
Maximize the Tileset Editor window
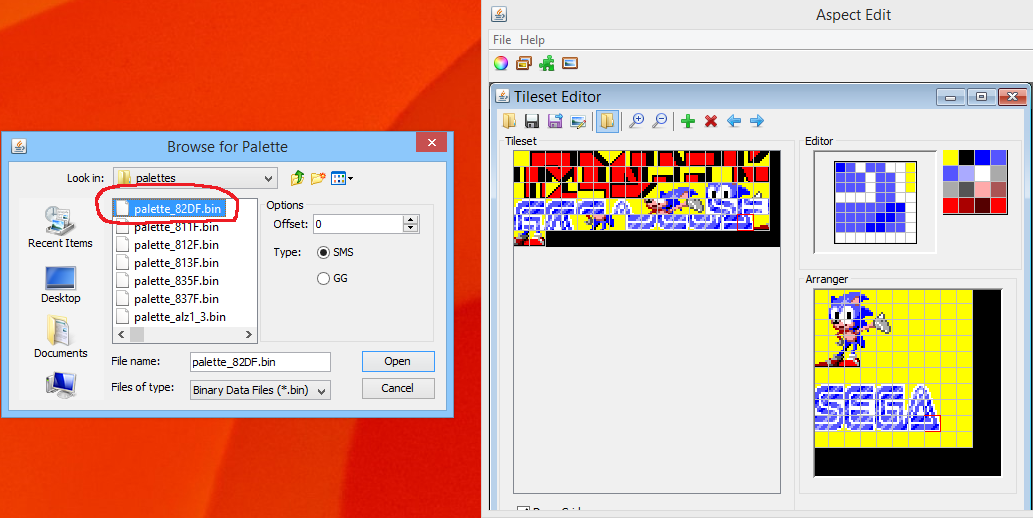pos(982,97)
